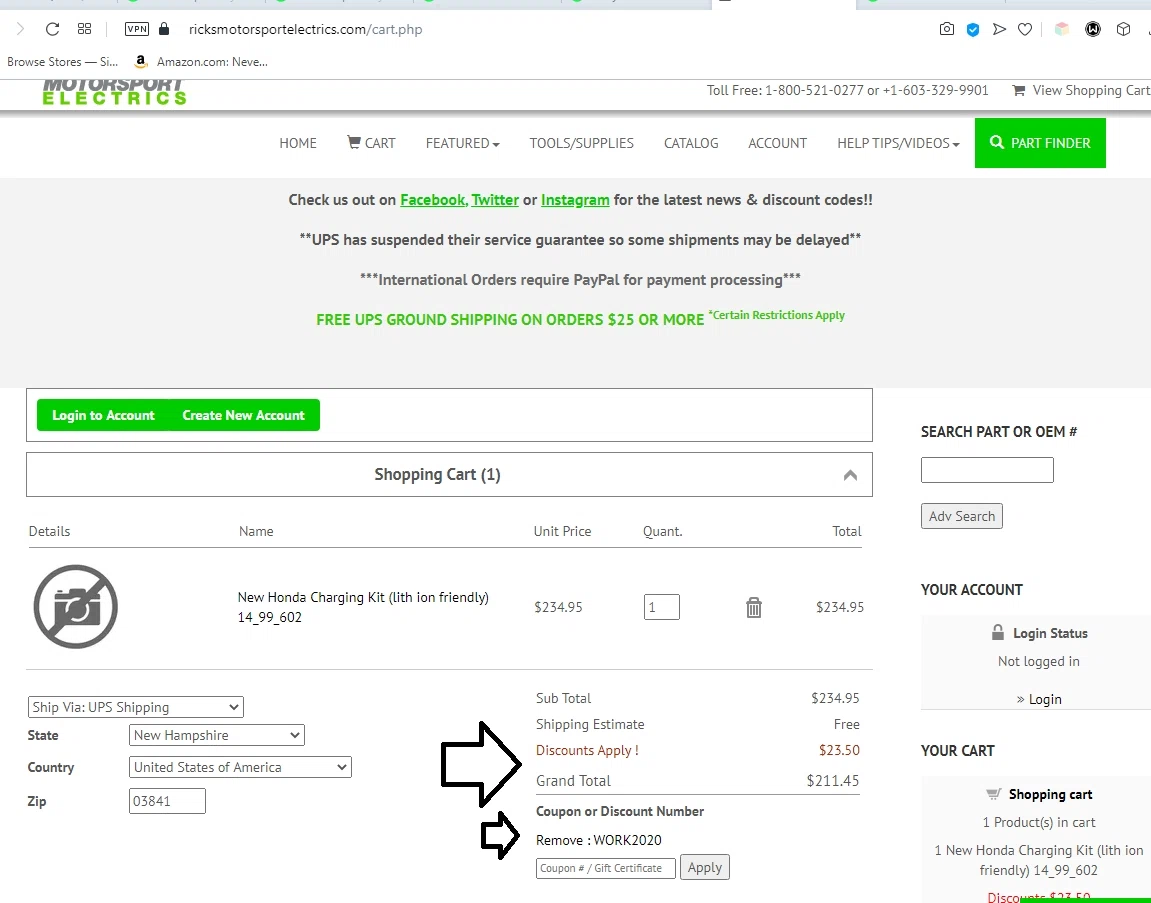Click the Discounts Apply ! text

coord(587,750)
